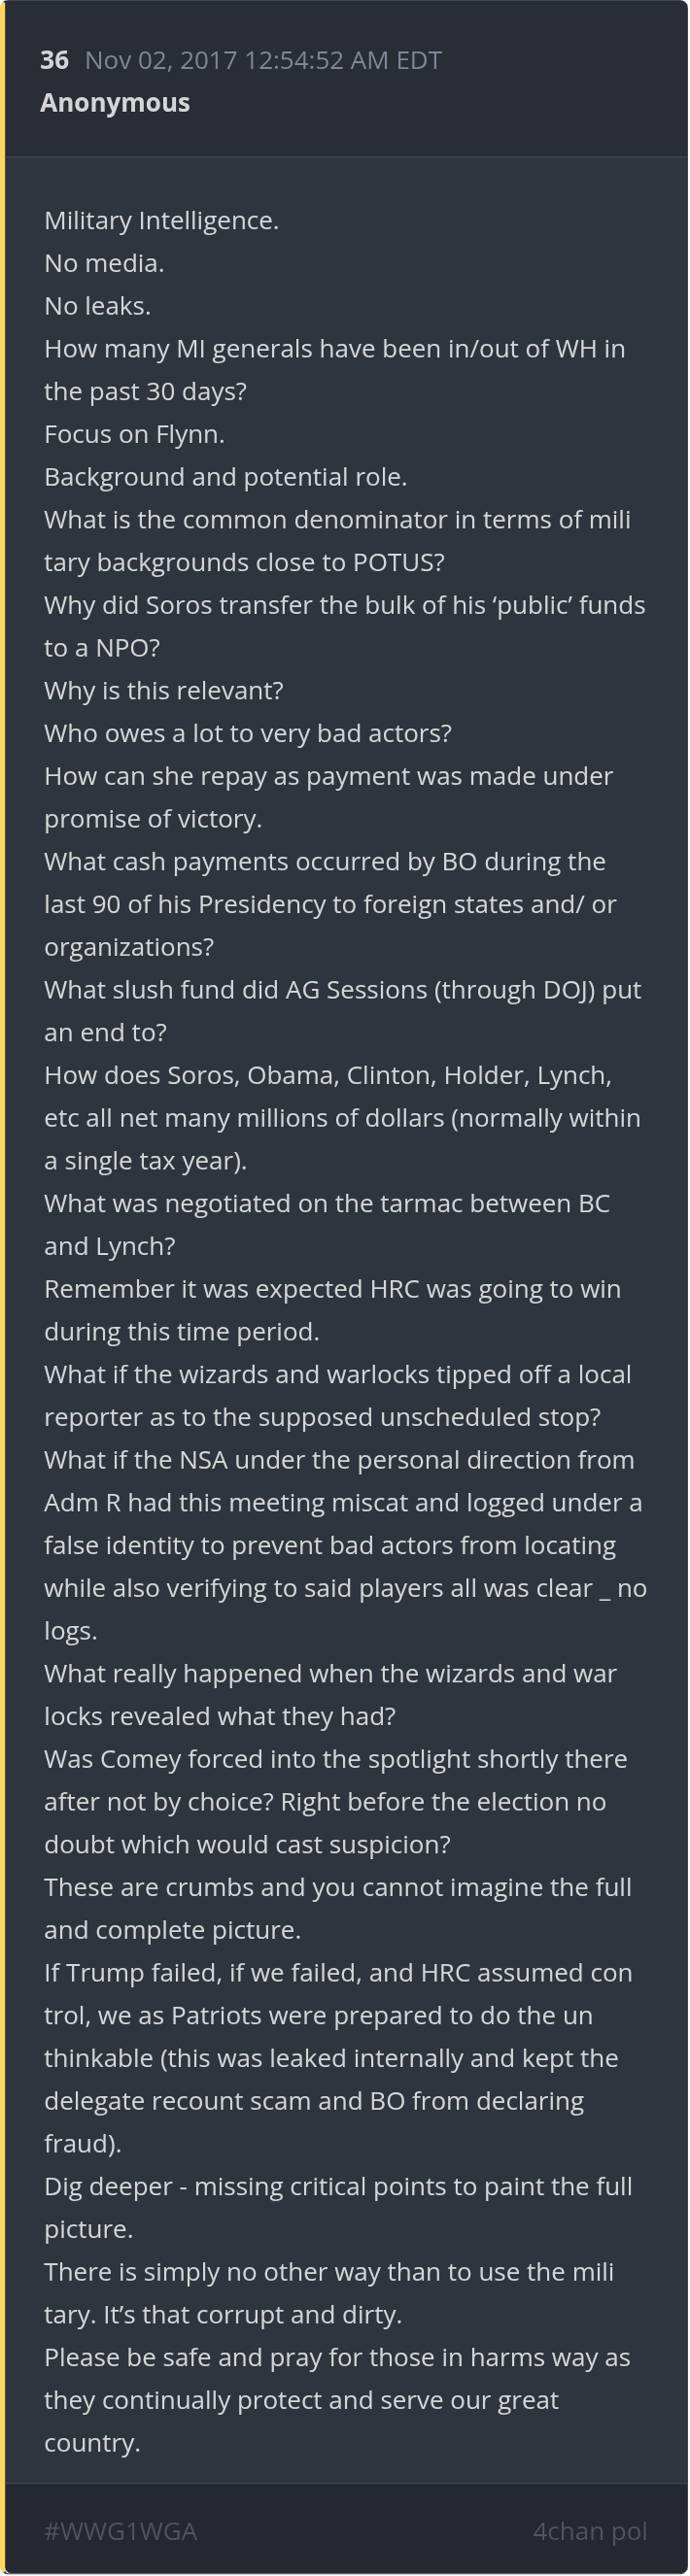Click the final "country." line
The image size is (690, 2576).
92,2442
